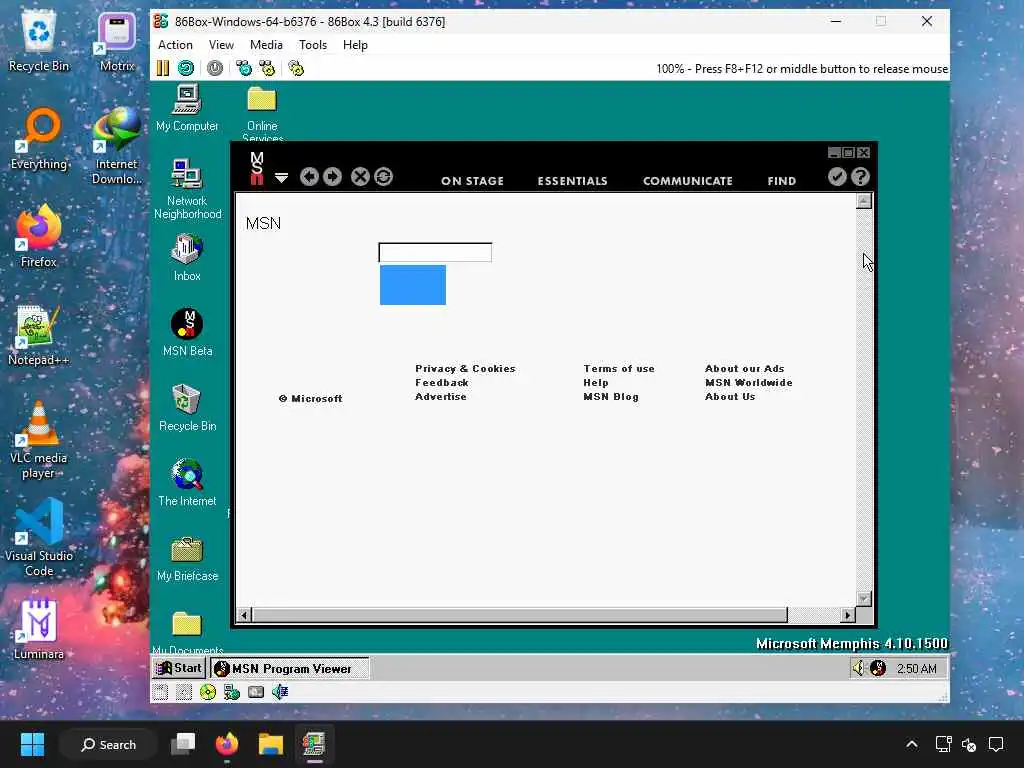Select the MSN Beta desktop icon
Screen dimensions: 1024x768
click(187, 332)
